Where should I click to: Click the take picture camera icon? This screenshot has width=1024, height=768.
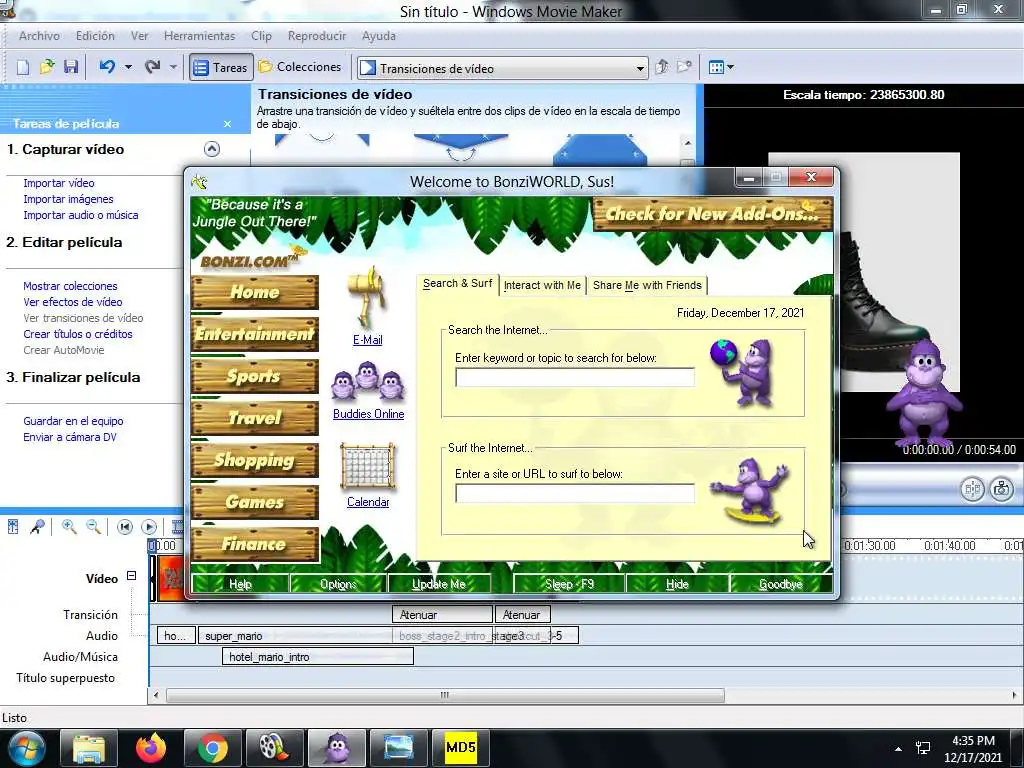pyautogui.click(x=1001, y=488)
